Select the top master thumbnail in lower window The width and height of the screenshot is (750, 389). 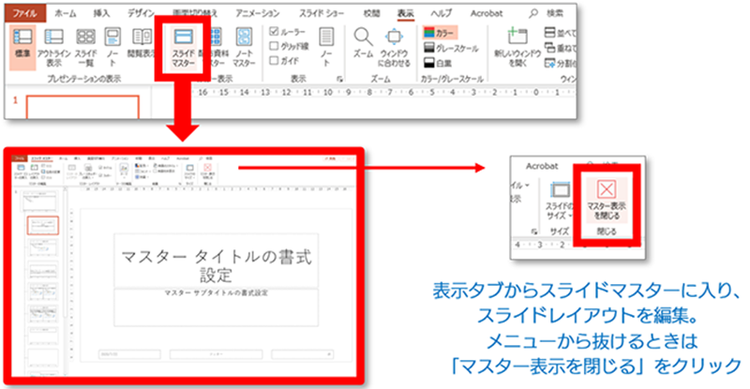[39, 201]
